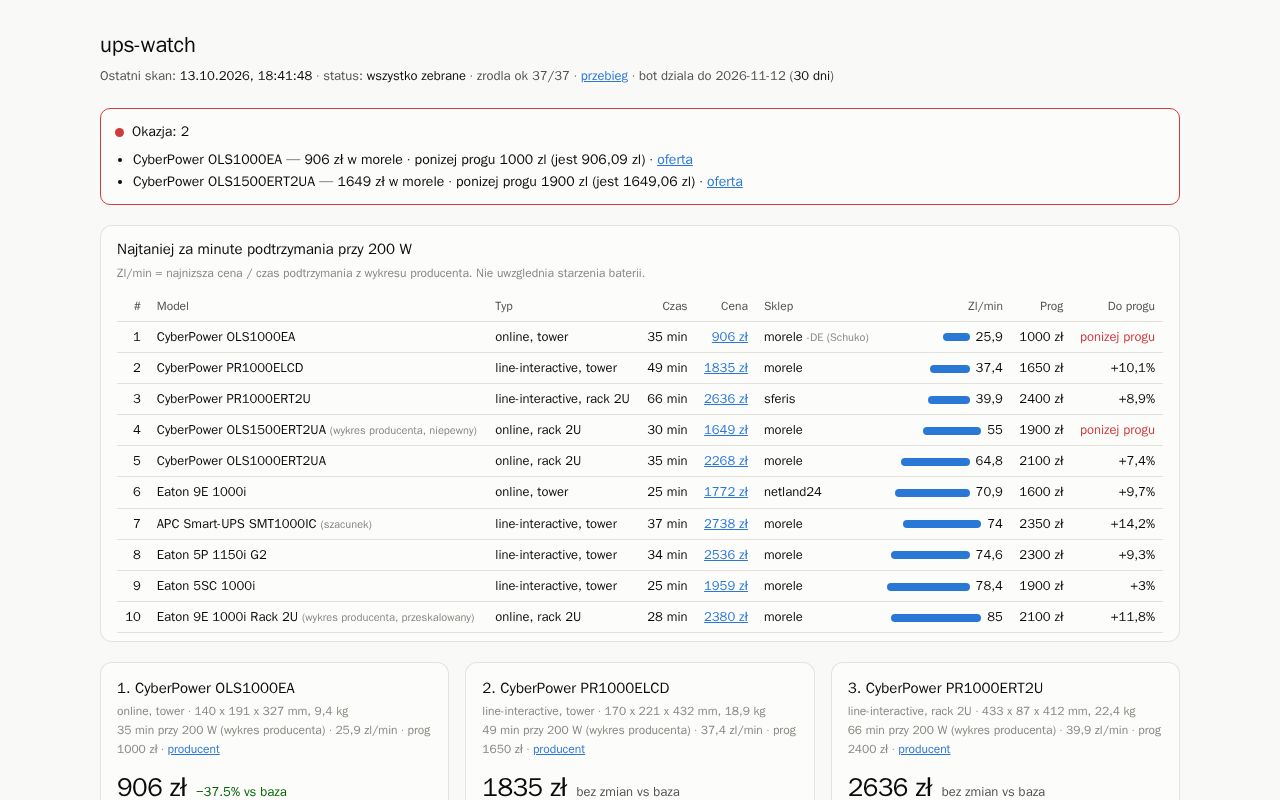This screenshot has height=800, width=1280.
Task: Click 'Najtaniej za minute podtrzymania przy 200 W' heading
Action: tap(264, 250)
